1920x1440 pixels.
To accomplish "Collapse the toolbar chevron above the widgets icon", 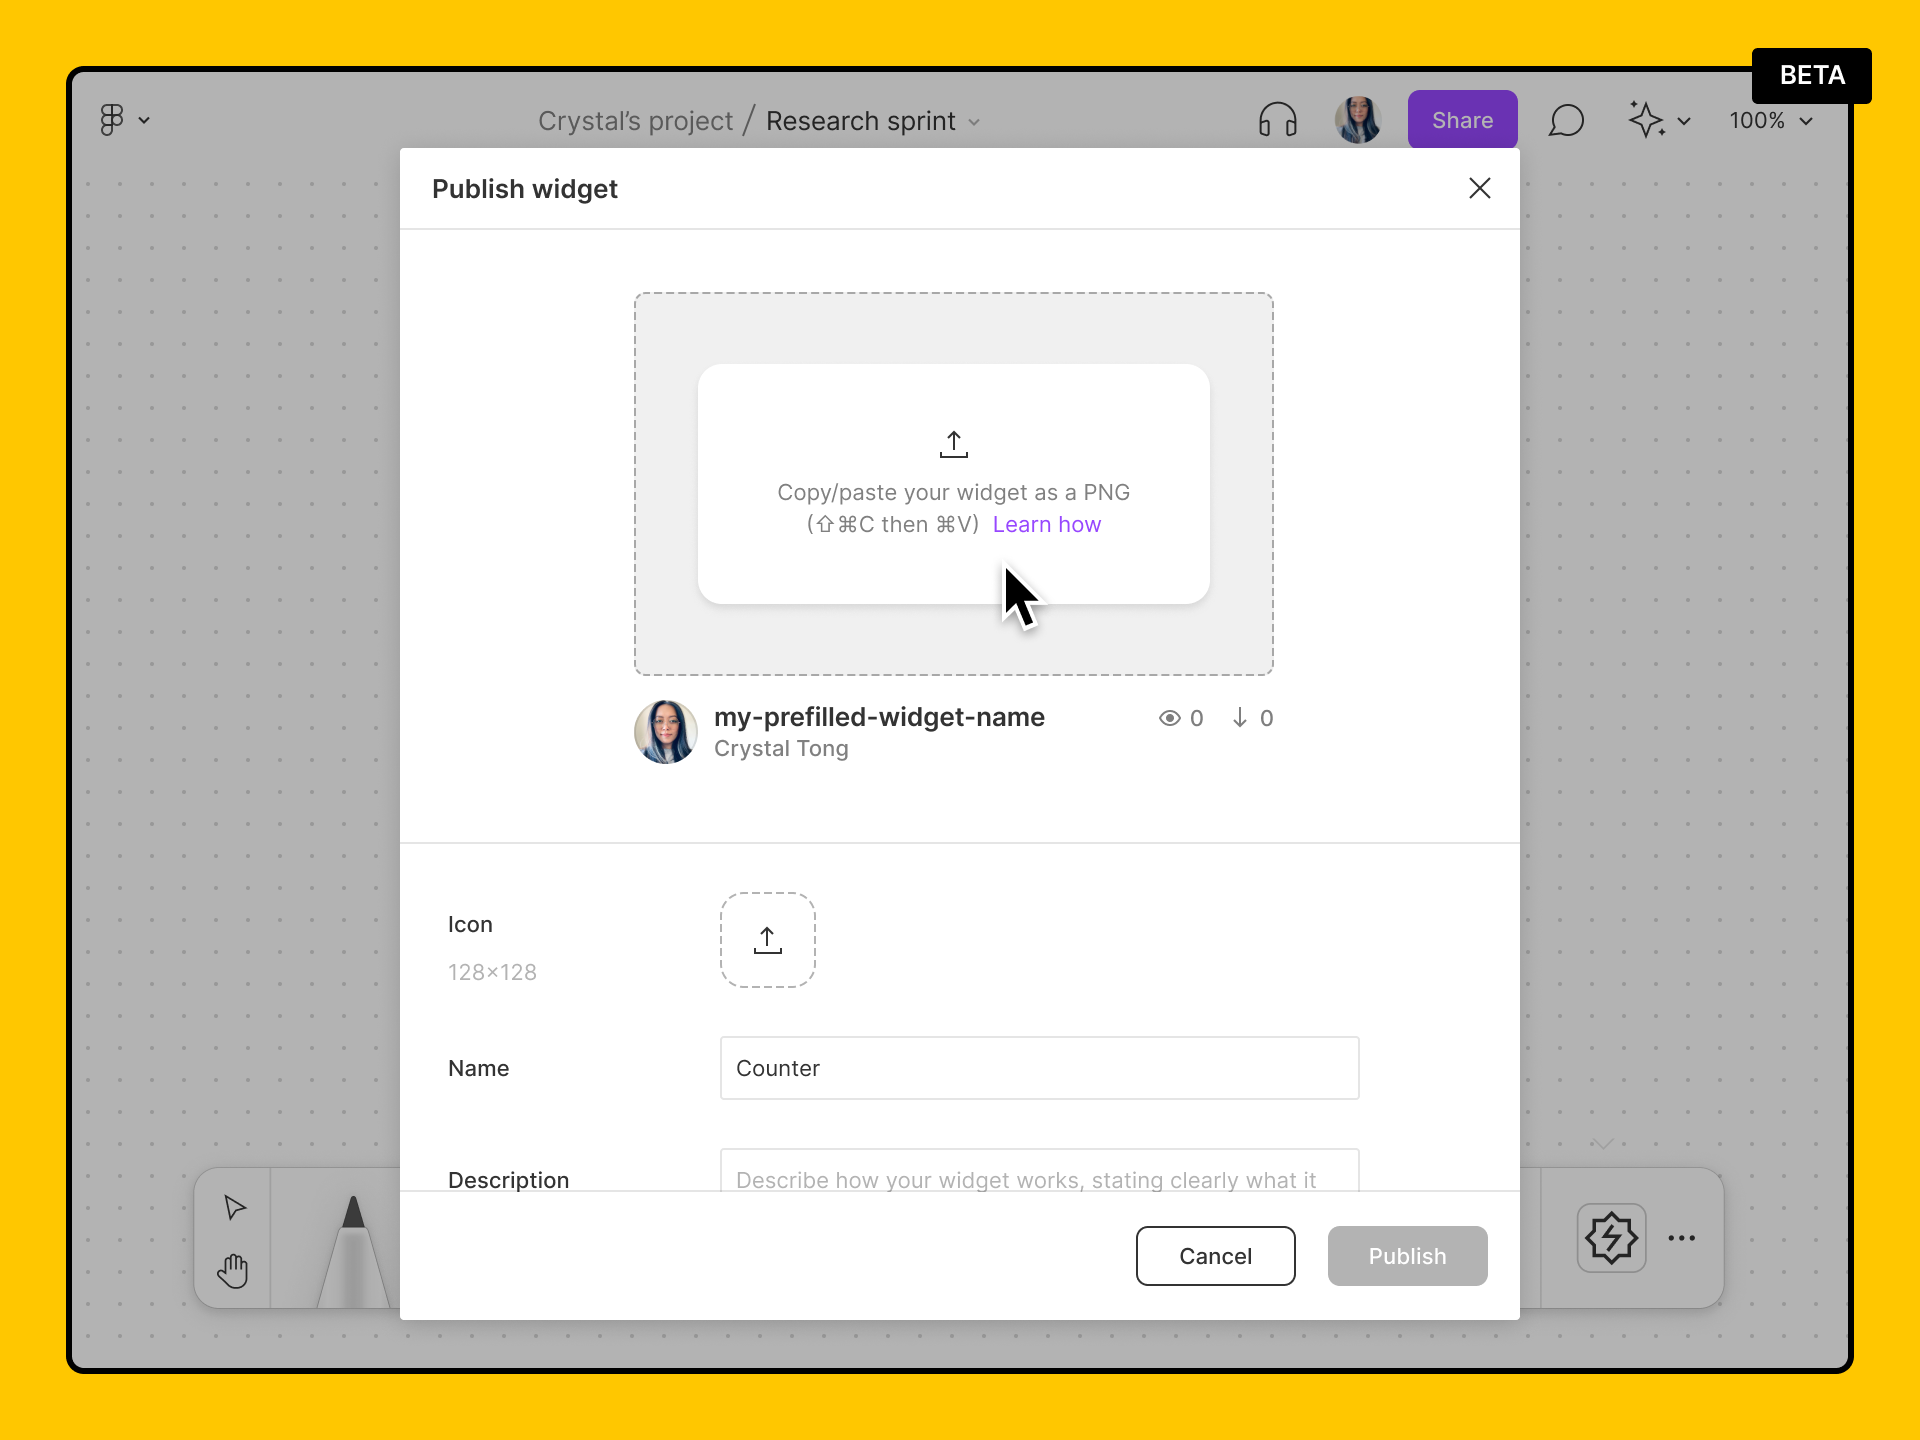I will coord(1603,1144).
